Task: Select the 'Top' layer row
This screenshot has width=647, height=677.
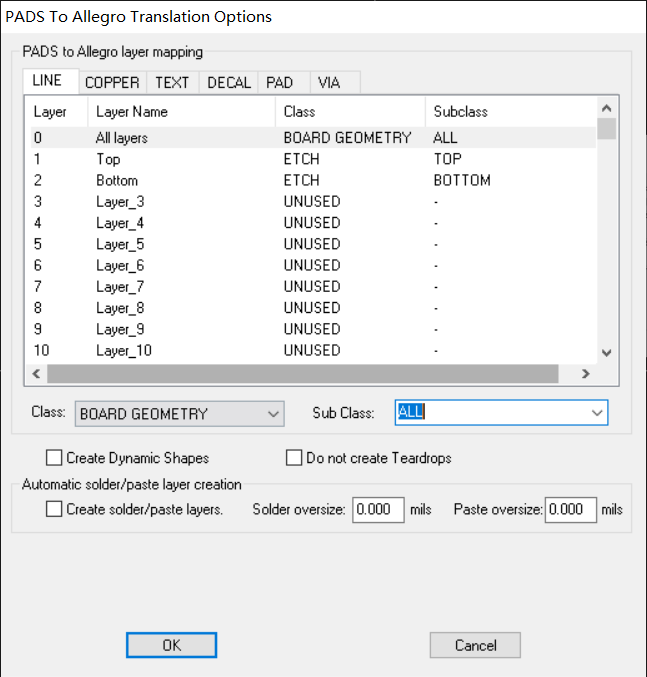Action: (x=313, y=159)
